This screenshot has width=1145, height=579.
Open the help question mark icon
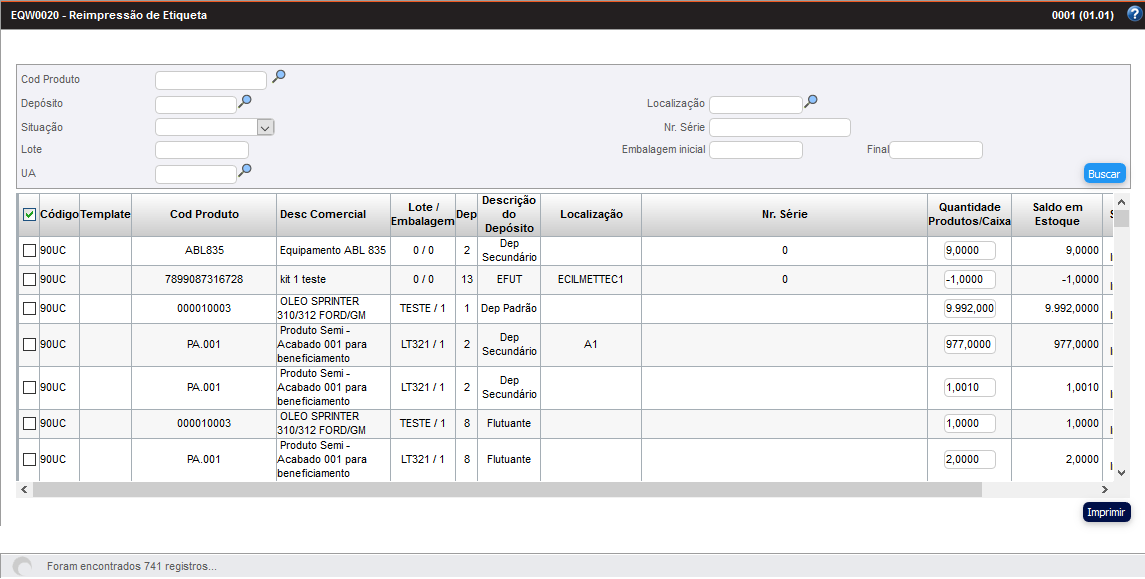pyautogui.click(x=1133, y=14)
